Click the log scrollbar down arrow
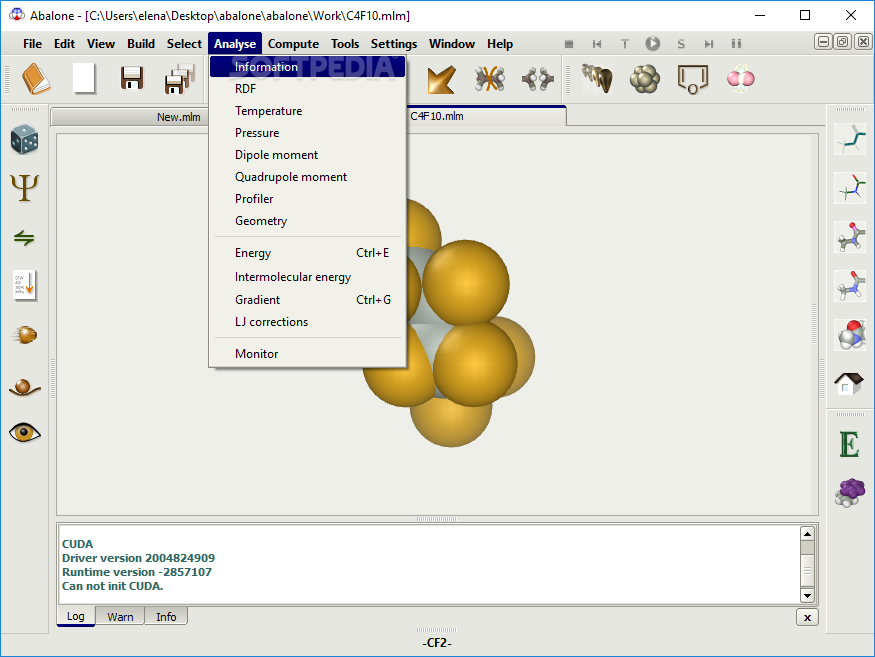 click(x=807, y=596)
